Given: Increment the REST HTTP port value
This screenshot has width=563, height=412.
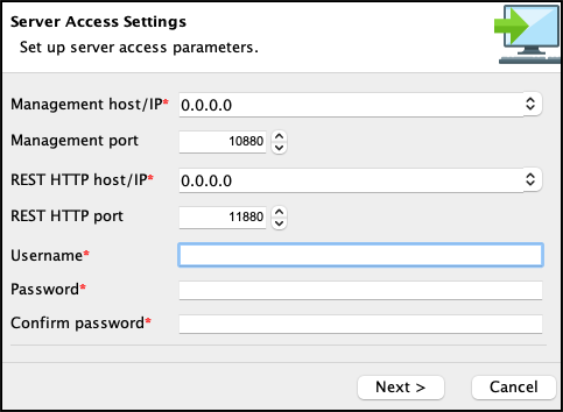Looking at the screenshot, I should point(279,212).
